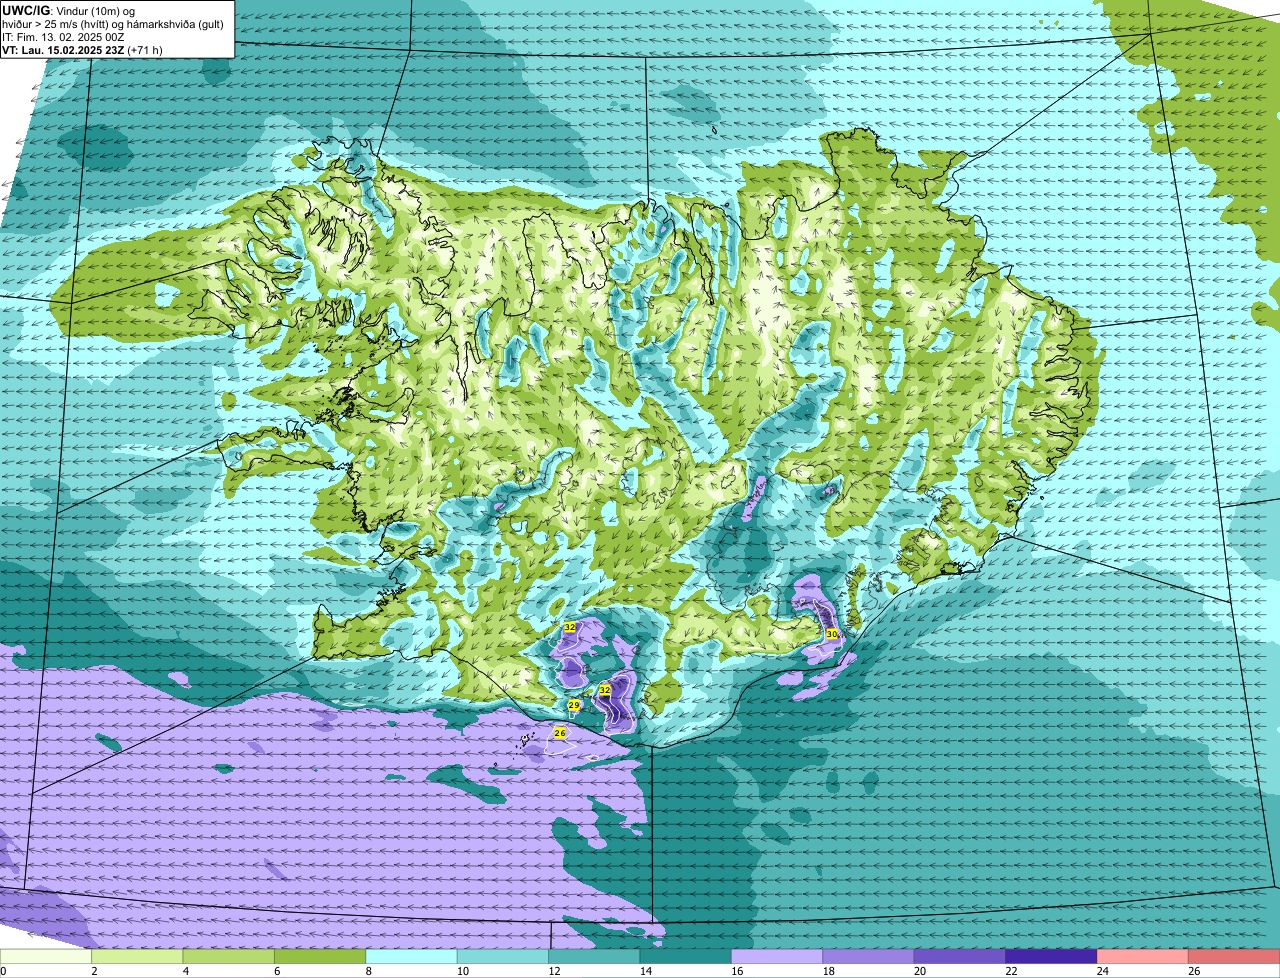Select the 20–22 m/s violet legend swatch

click(x=960, y=957)
